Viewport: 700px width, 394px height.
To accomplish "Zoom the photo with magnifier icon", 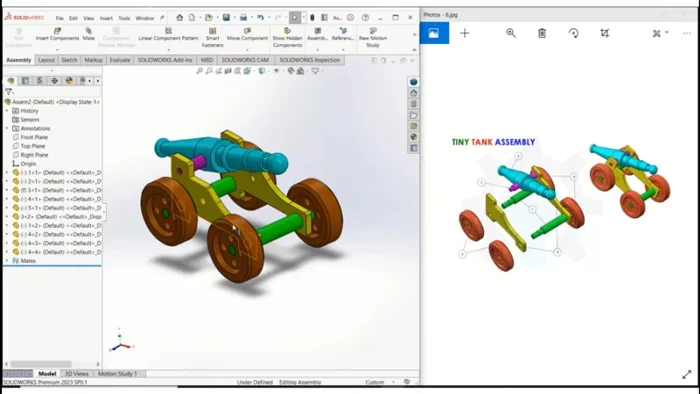I will [x=511, y=33].
